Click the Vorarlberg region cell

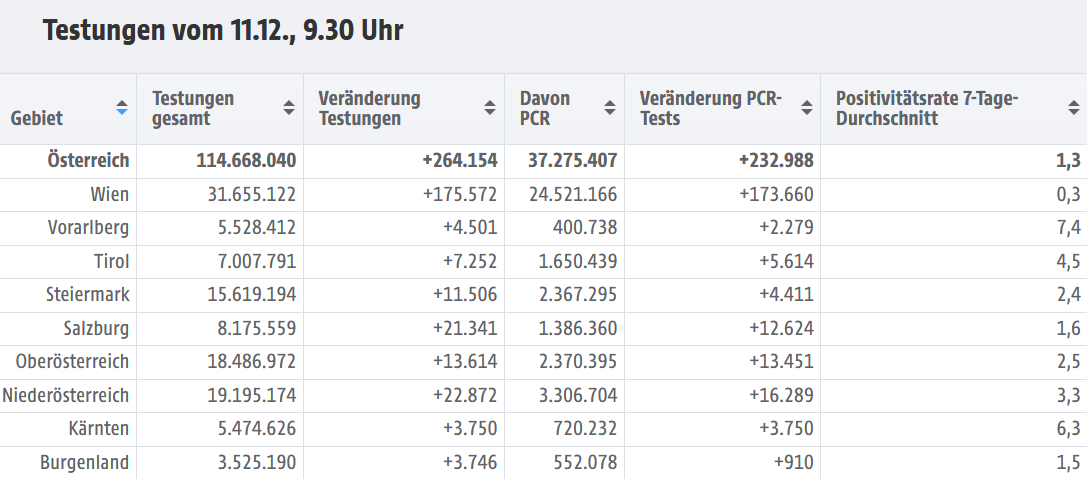(89, 227)
